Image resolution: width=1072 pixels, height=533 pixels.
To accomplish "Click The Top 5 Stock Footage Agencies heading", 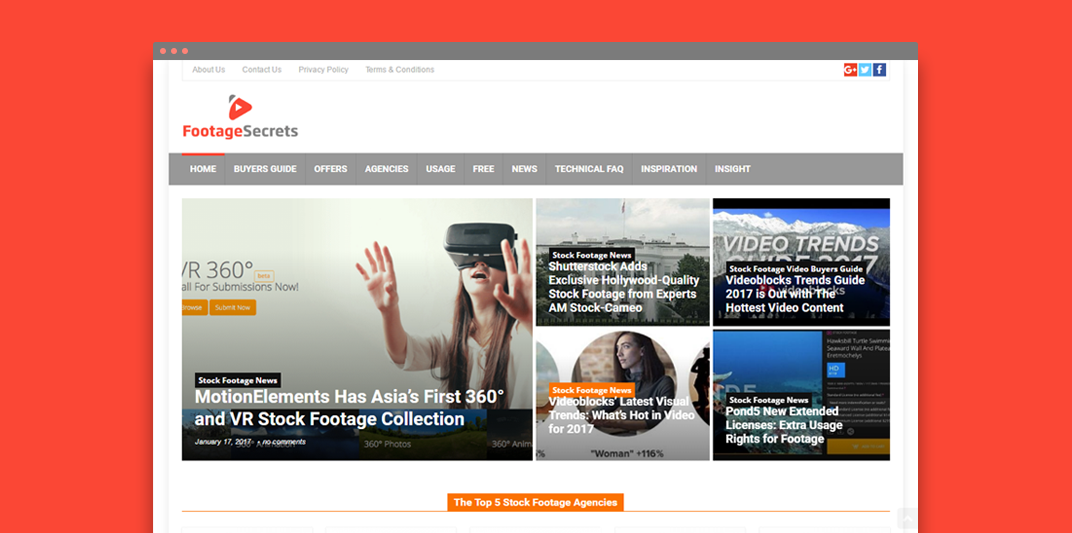I will [536, 502].
